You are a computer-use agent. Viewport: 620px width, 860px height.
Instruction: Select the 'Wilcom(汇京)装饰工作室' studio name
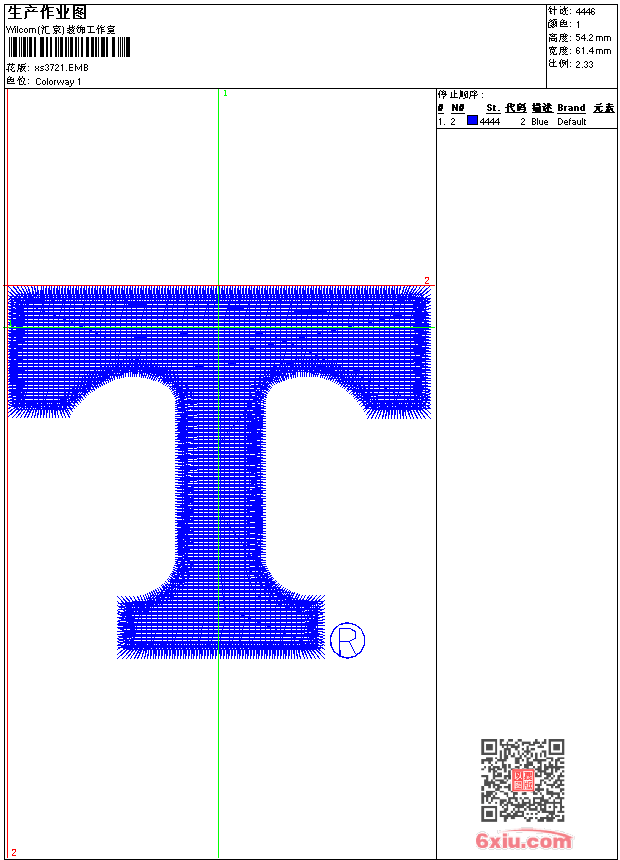(x=61, y=30)
